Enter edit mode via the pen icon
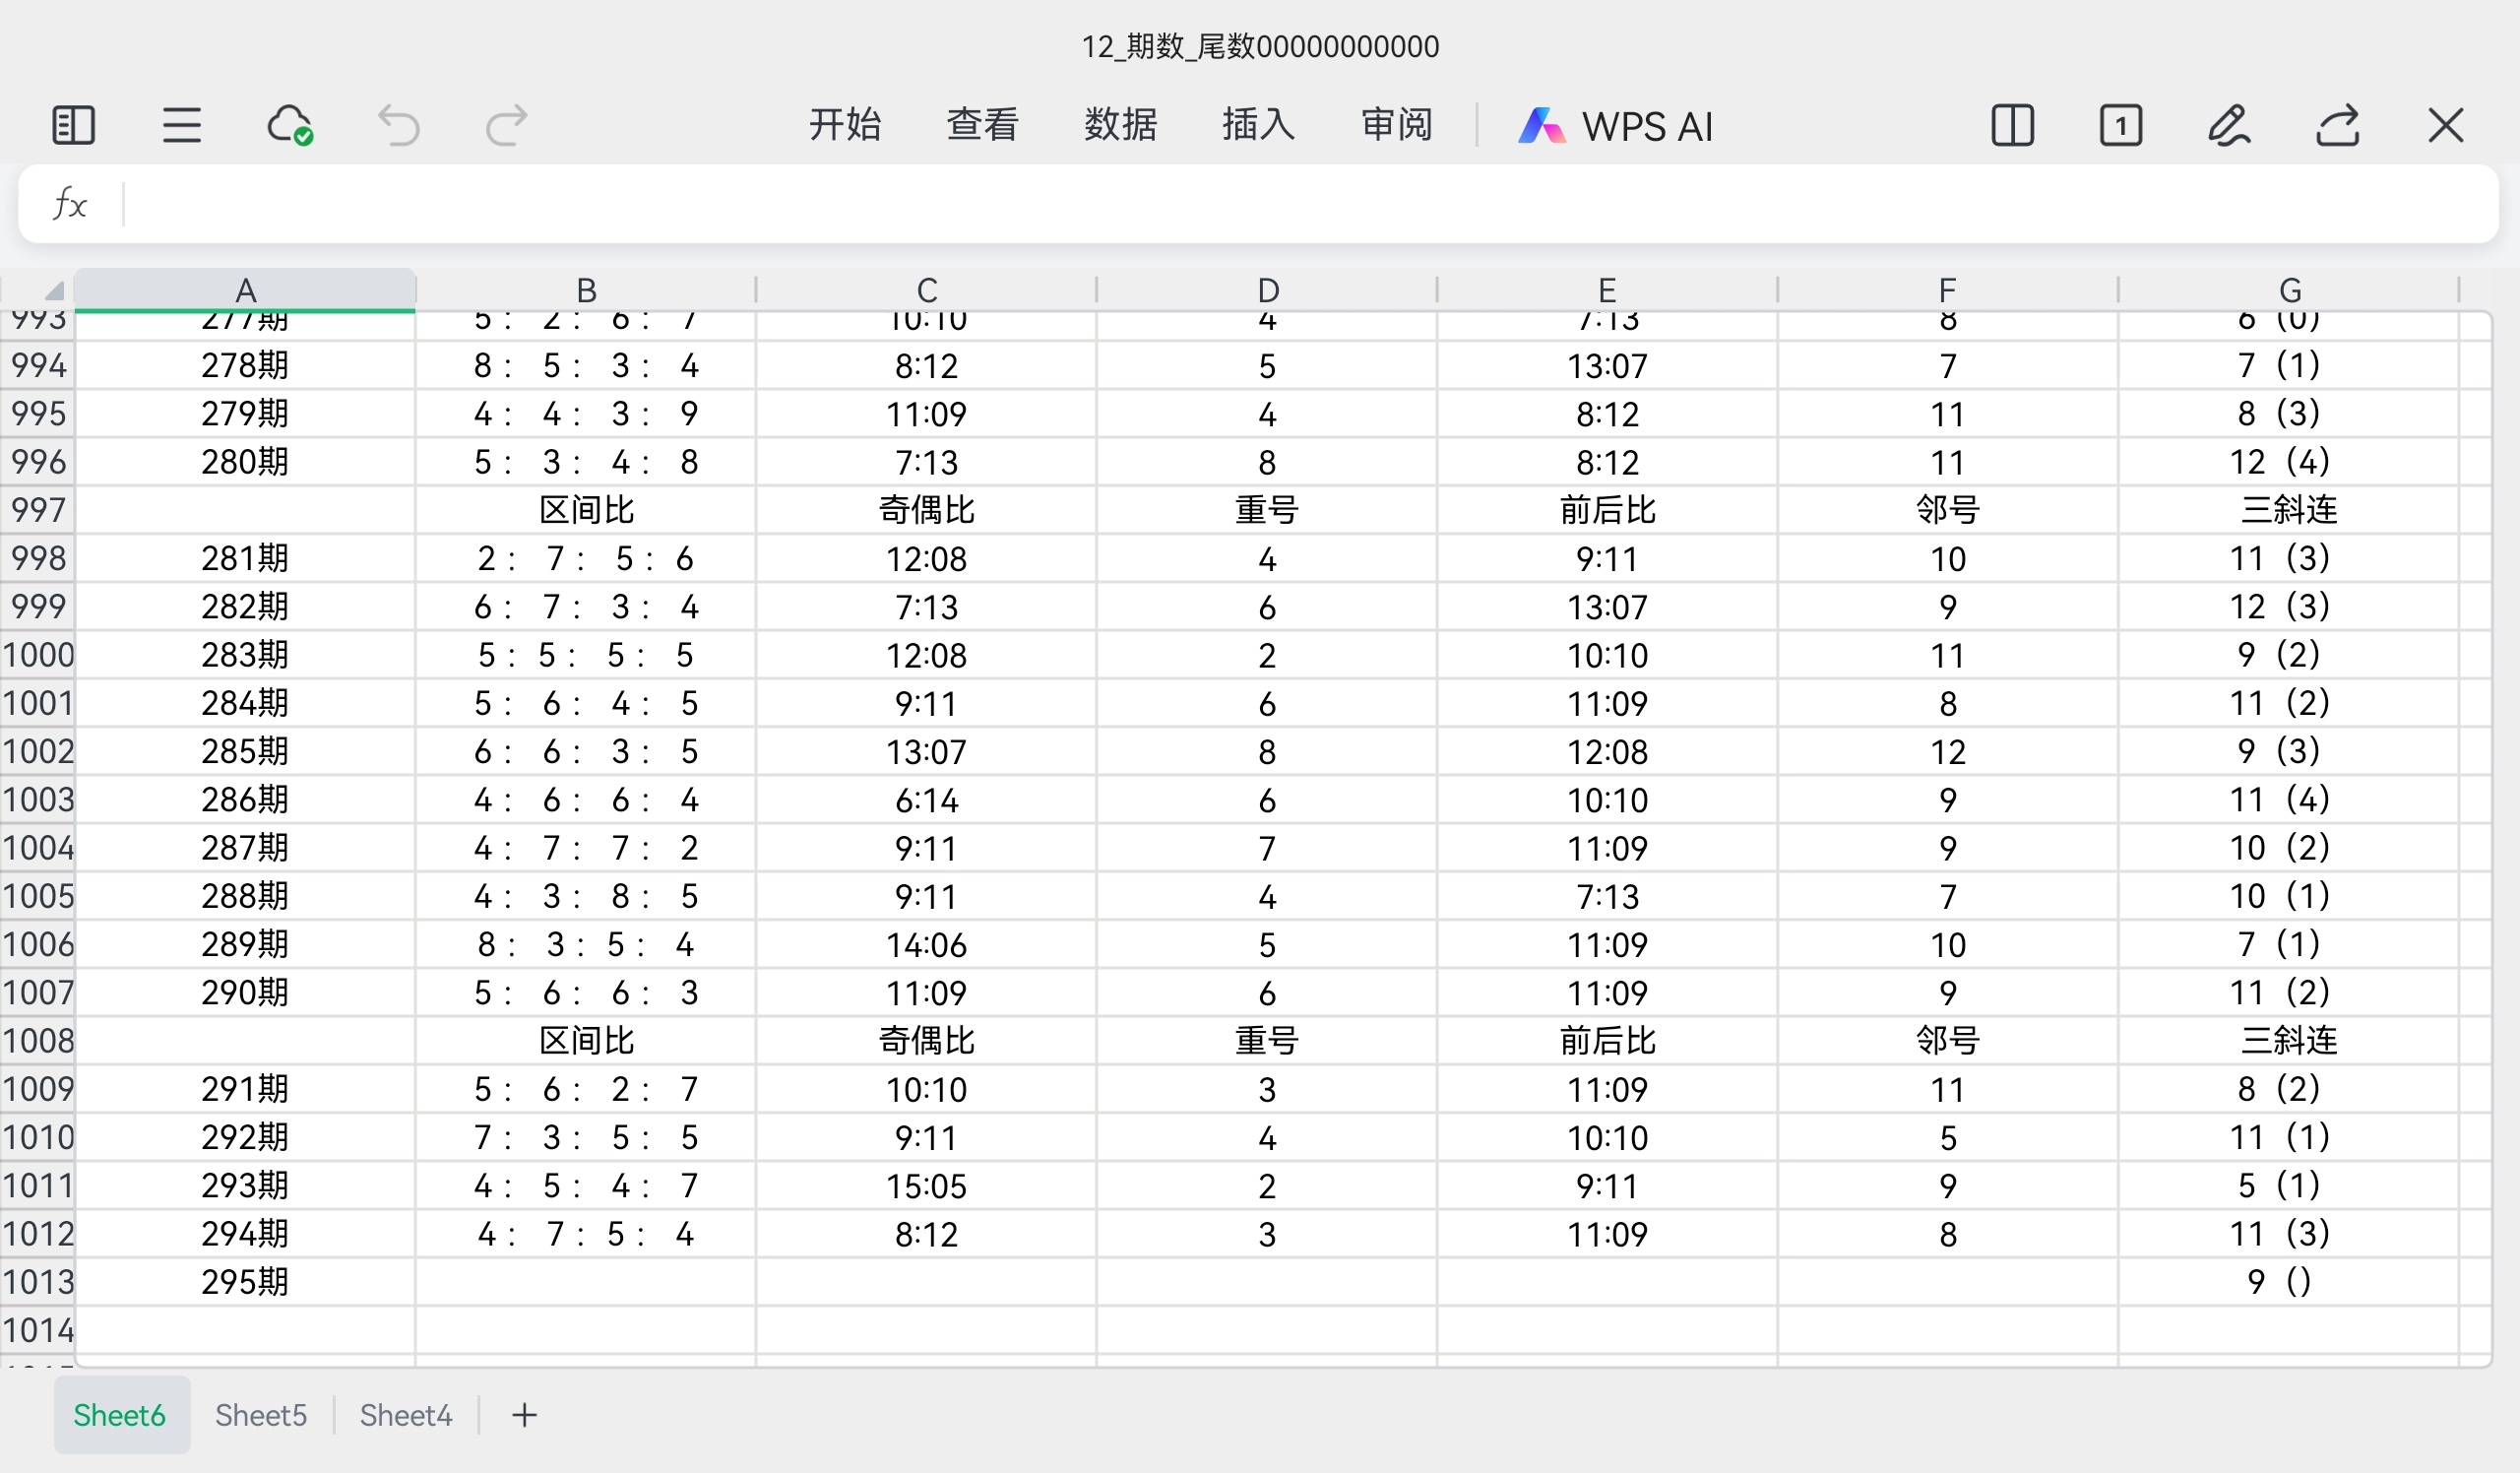 (2230, 125)
